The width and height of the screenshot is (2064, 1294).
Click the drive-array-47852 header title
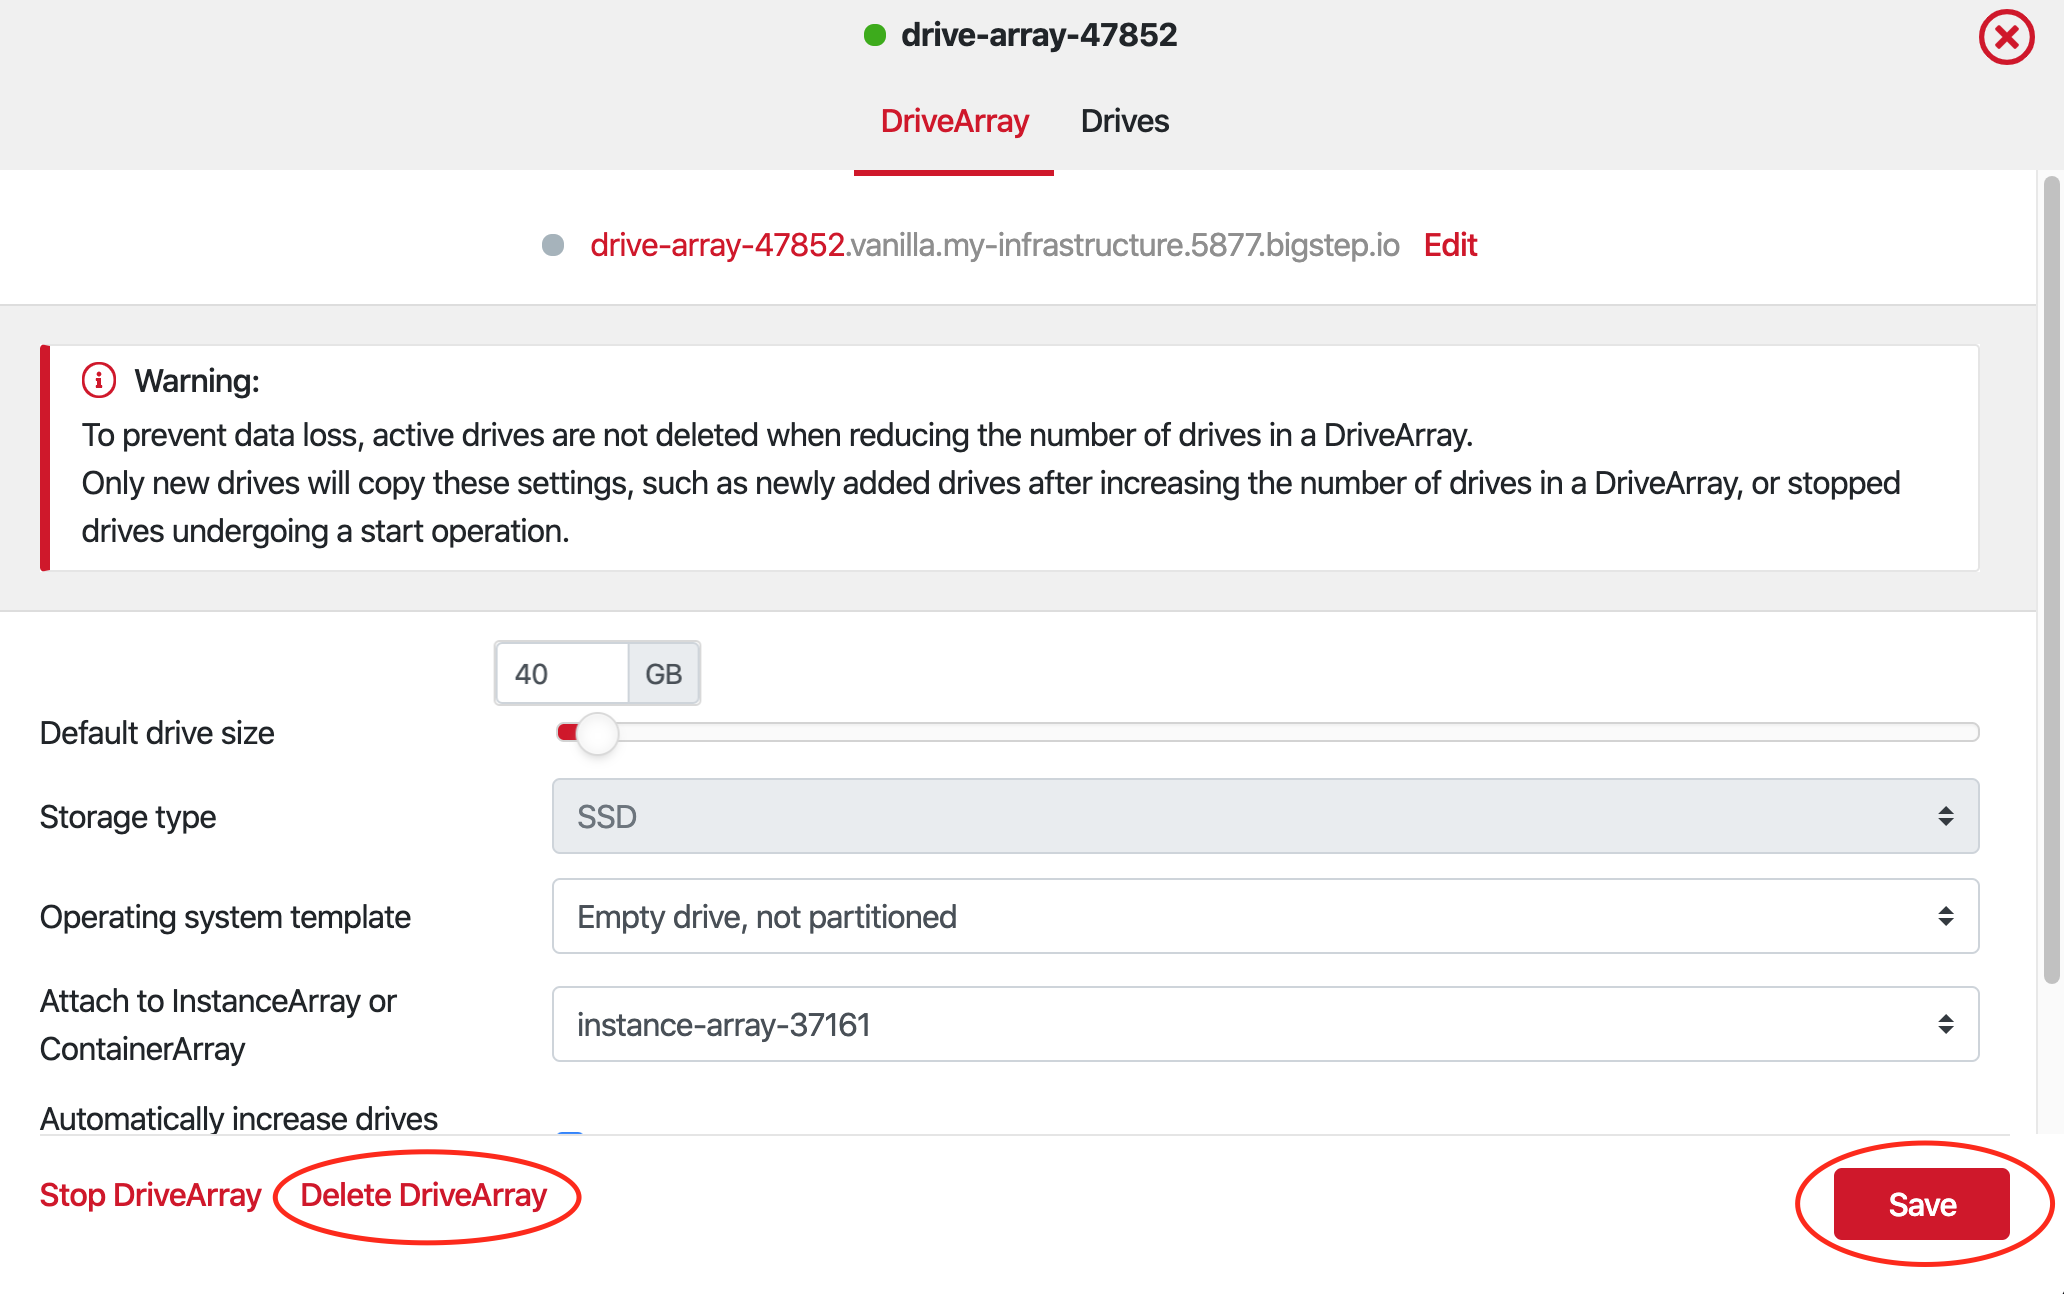[x=1038, y=36]
